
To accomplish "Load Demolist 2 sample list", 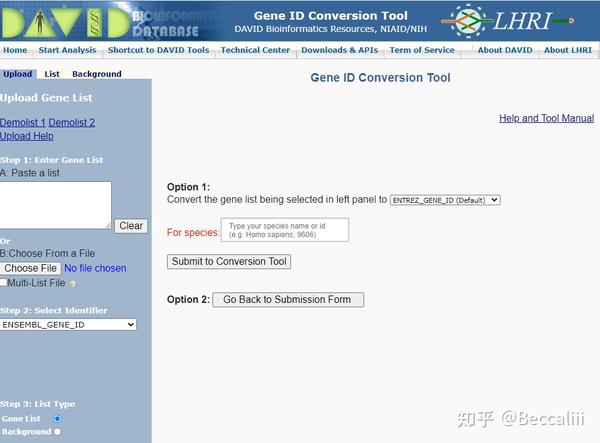I will pyautogui.click(x=72, y=122).
